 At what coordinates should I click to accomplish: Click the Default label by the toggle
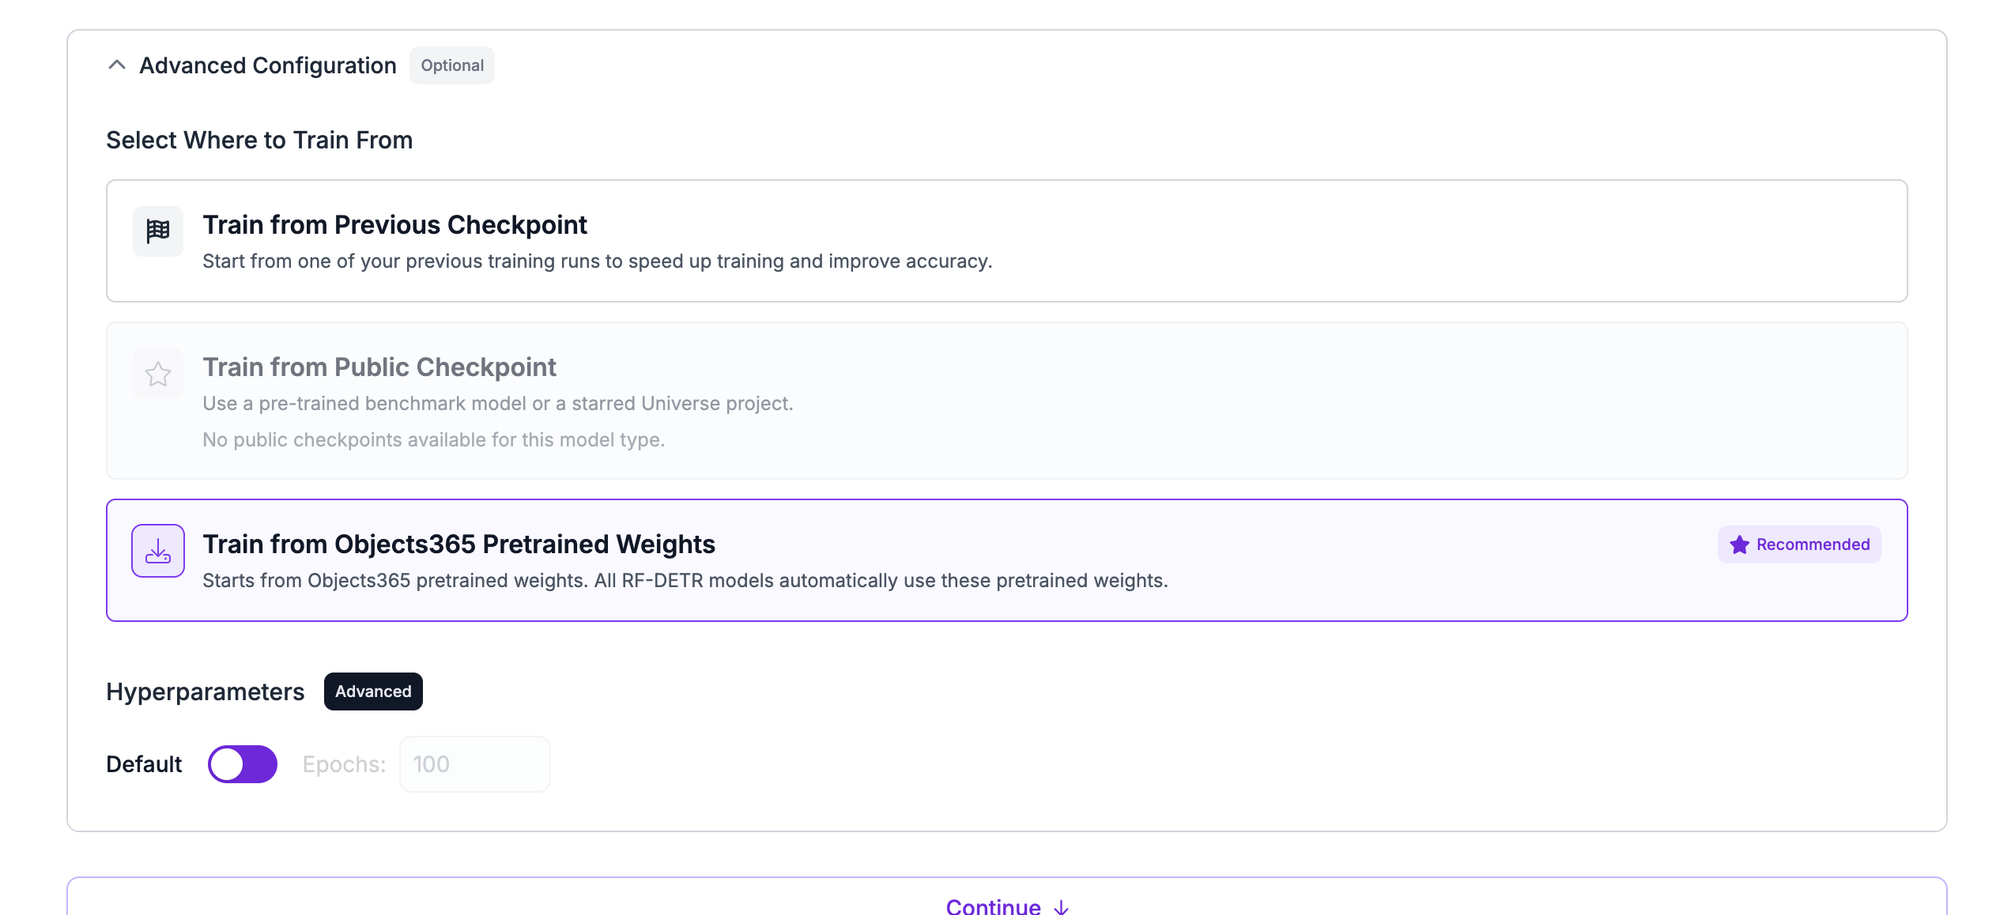(x=144, y=764)
